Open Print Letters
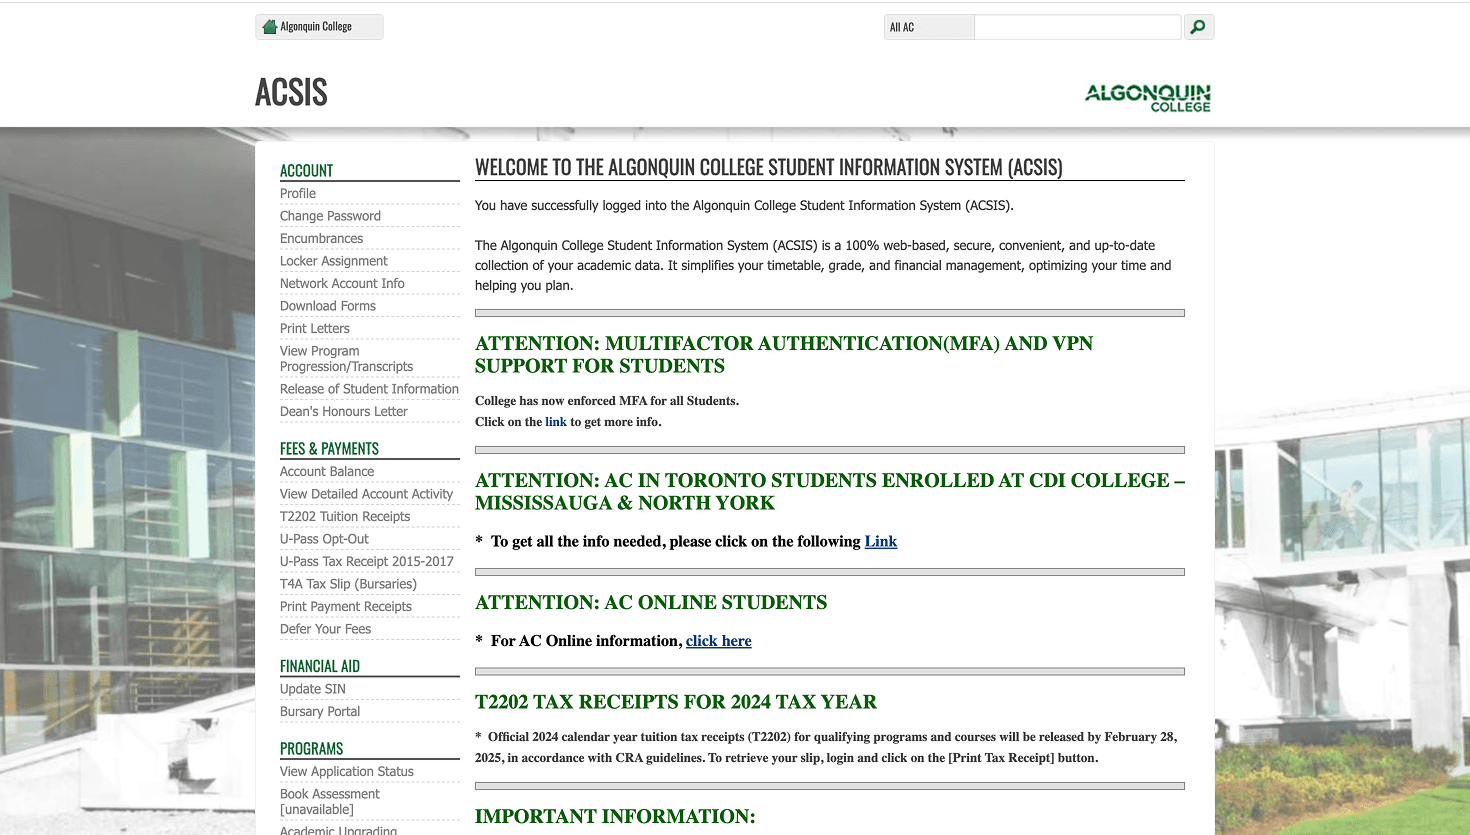 (x=315, y=328)
